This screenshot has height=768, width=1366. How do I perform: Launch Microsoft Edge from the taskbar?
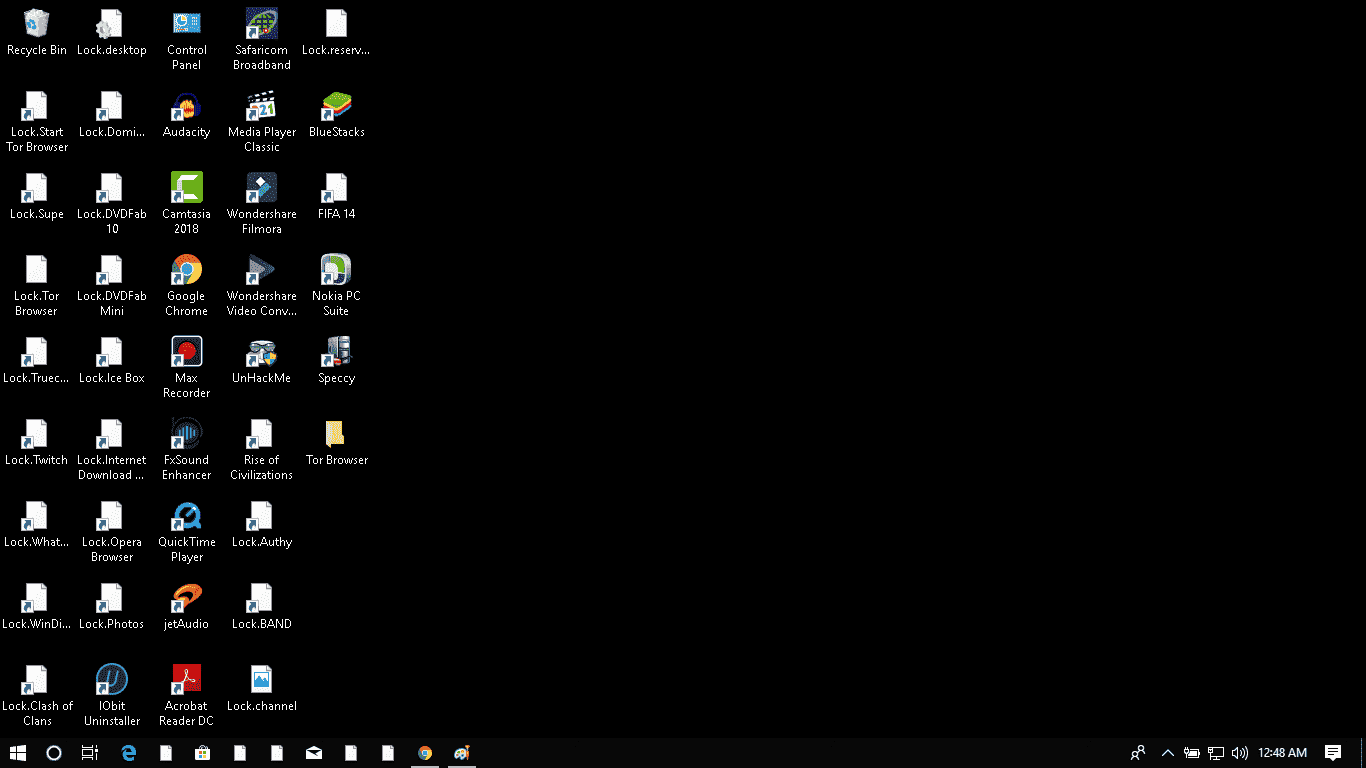pos(129,753)
